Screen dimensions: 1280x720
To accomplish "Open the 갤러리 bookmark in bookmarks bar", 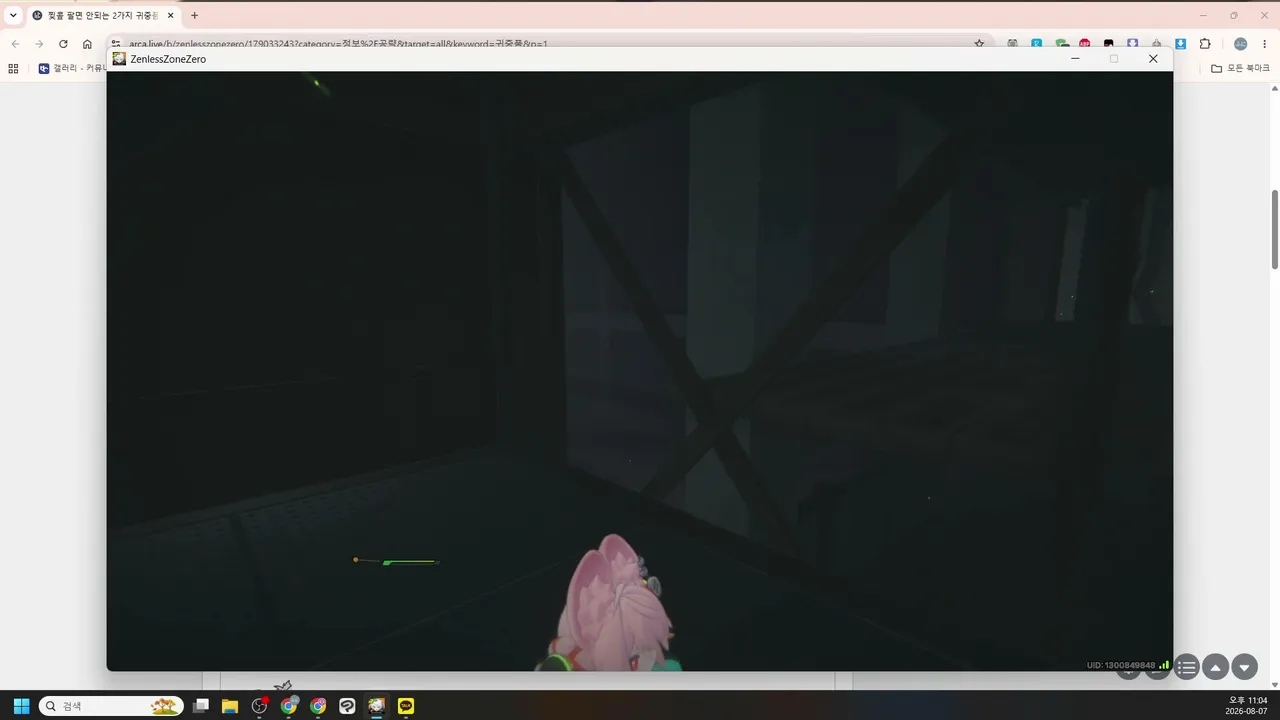I will (x=70, y=68).
